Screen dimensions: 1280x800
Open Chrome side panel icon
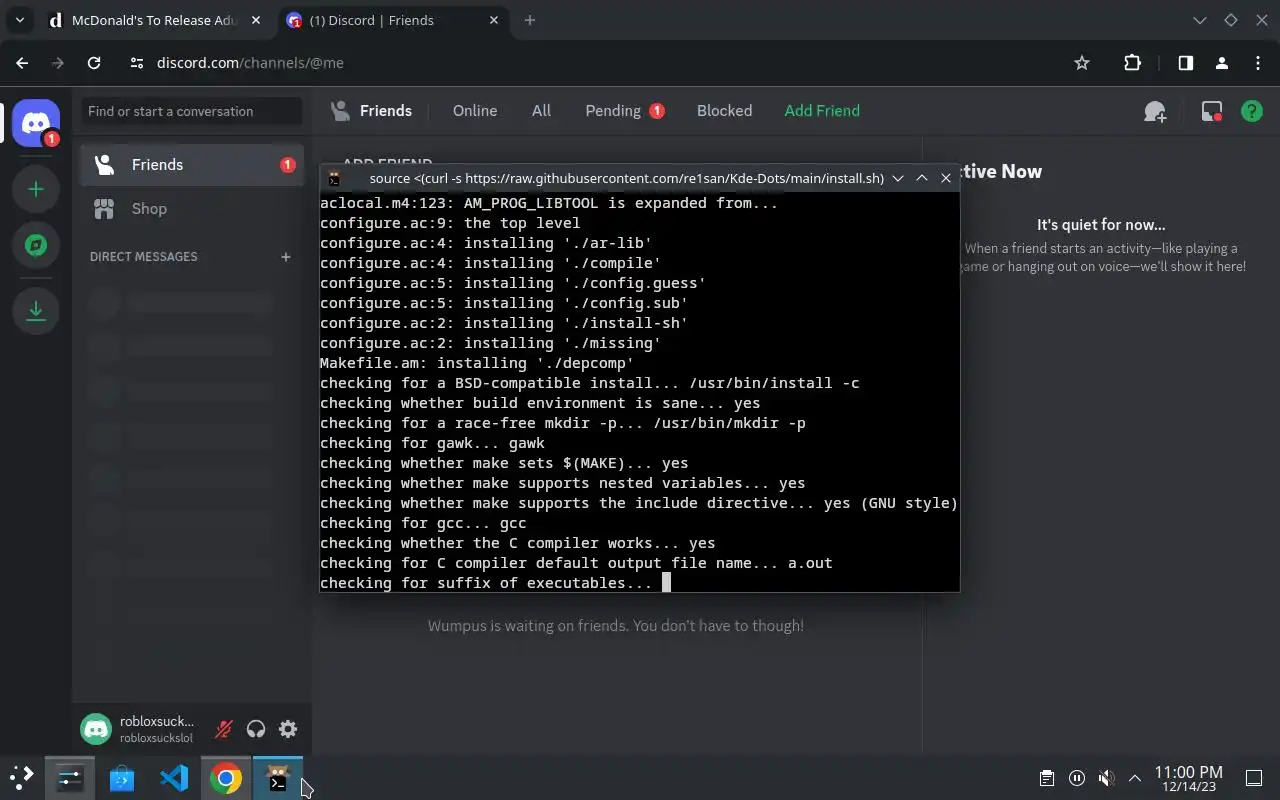point(1185,63)
